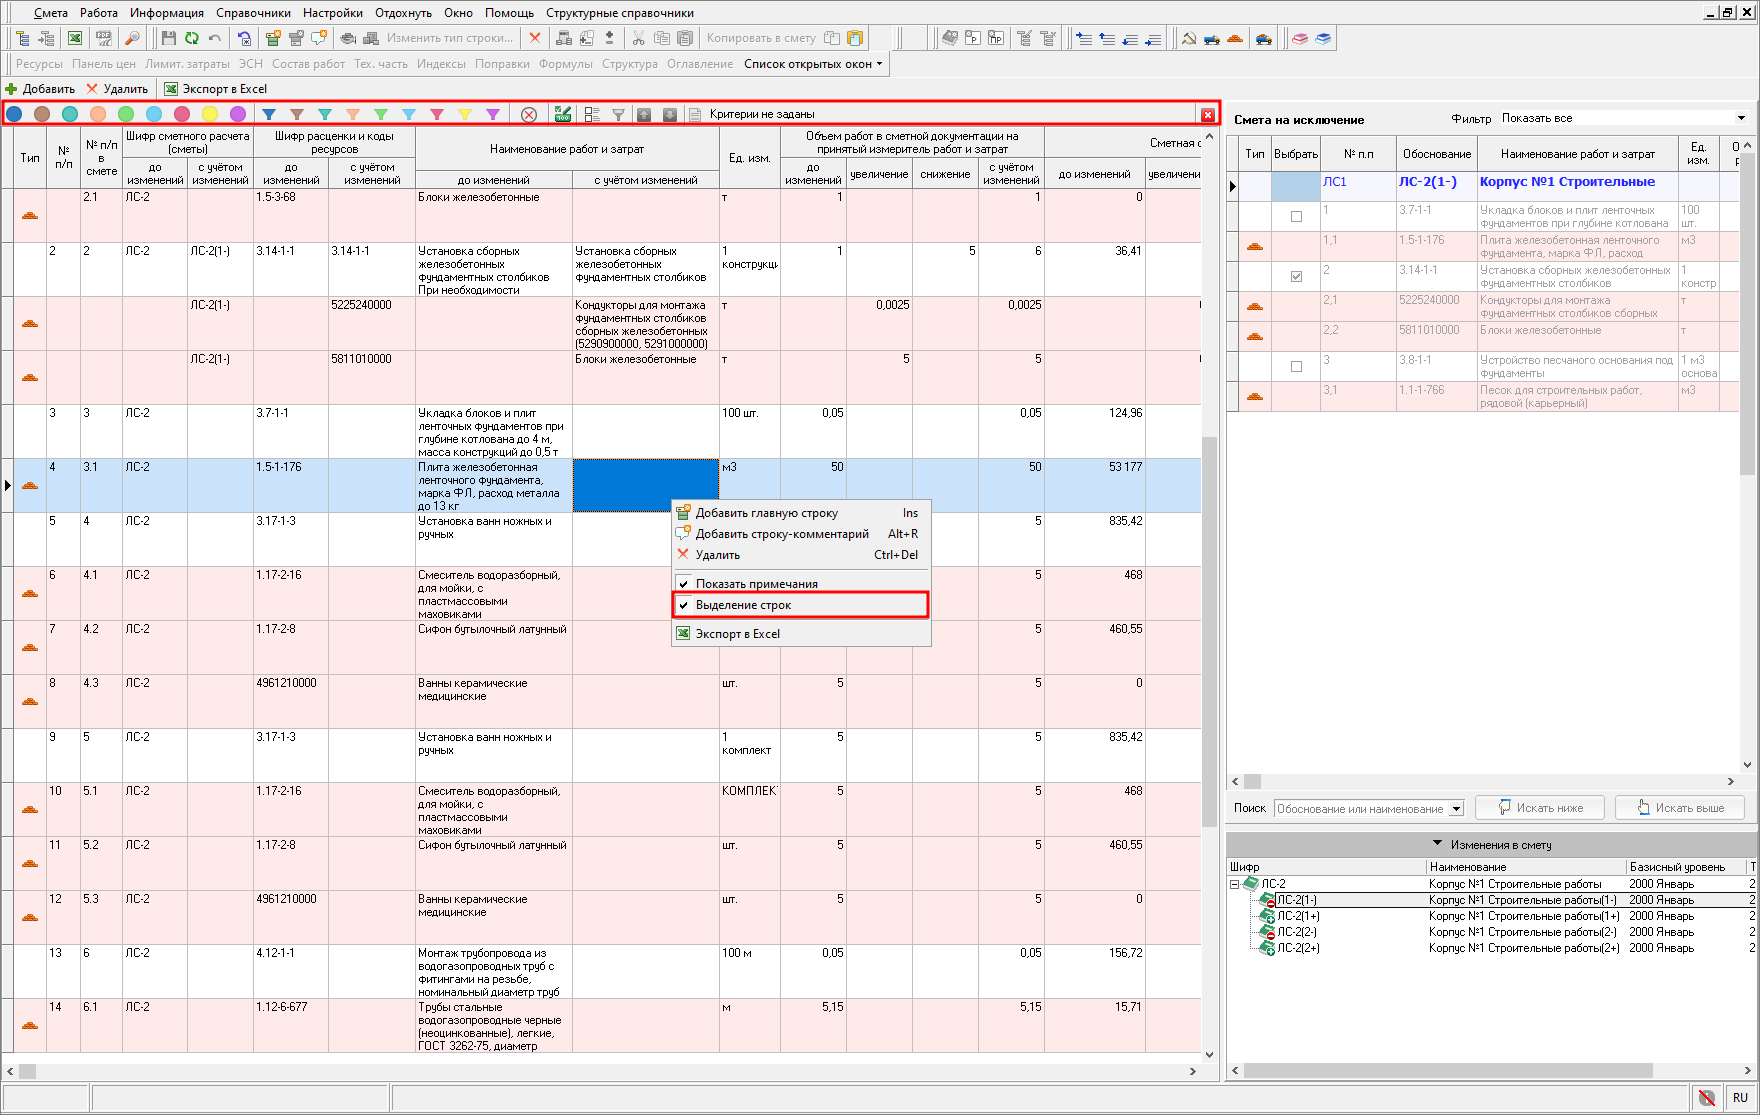
Task: Open the 'Структурные справочники' menu
Action: (x=619, y=13)
